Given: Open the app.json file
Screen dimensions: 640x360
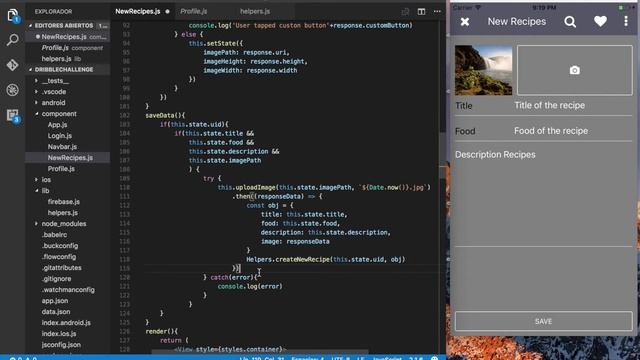Looking at the screenshot, I should coord(55,301).
